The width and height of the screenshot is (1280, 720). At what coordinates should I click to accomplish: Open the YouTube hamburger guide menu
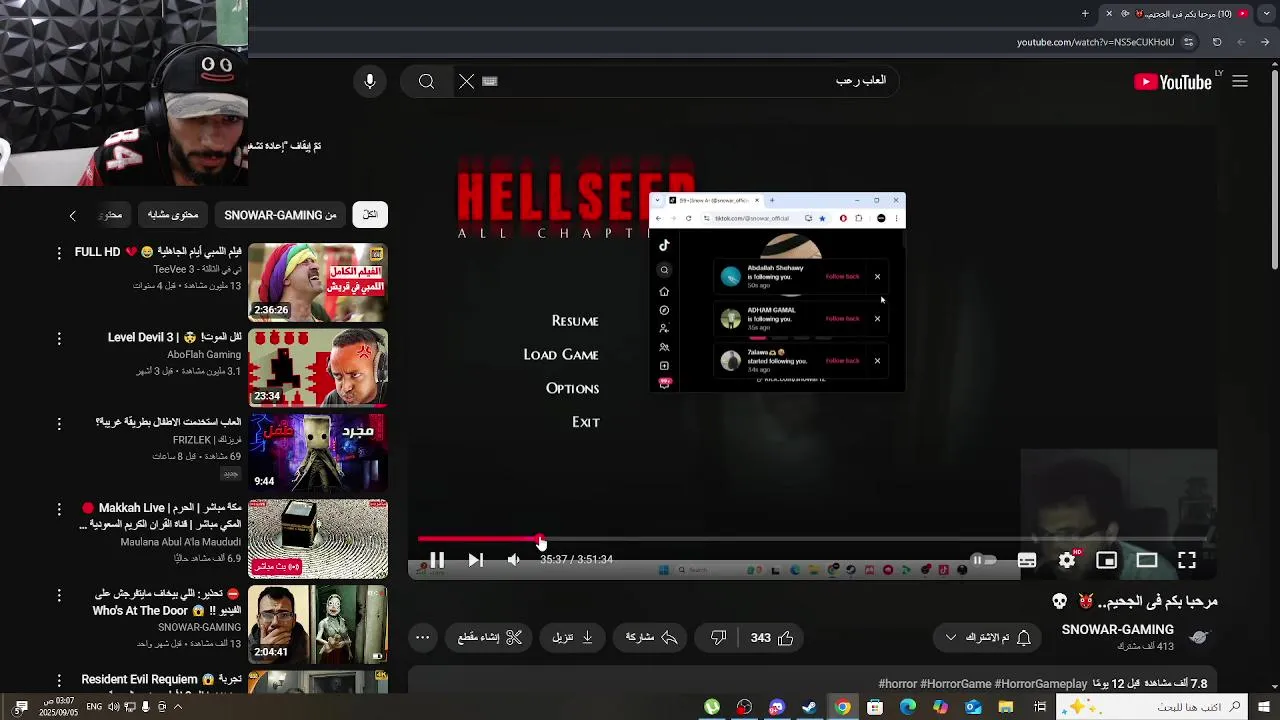click(x=1240, y=82)
